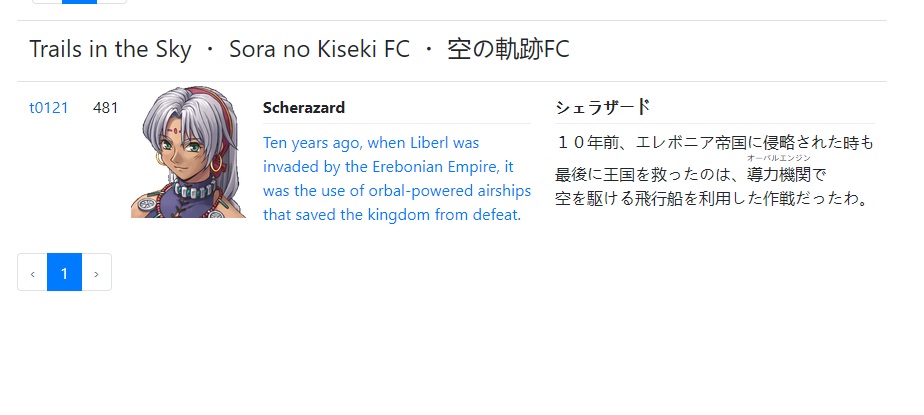Image resolution: width=924 pixels, height=415 pixels.
Task: Click "Sora no Kiseki FC" in the heading
Action: point(319,49)
